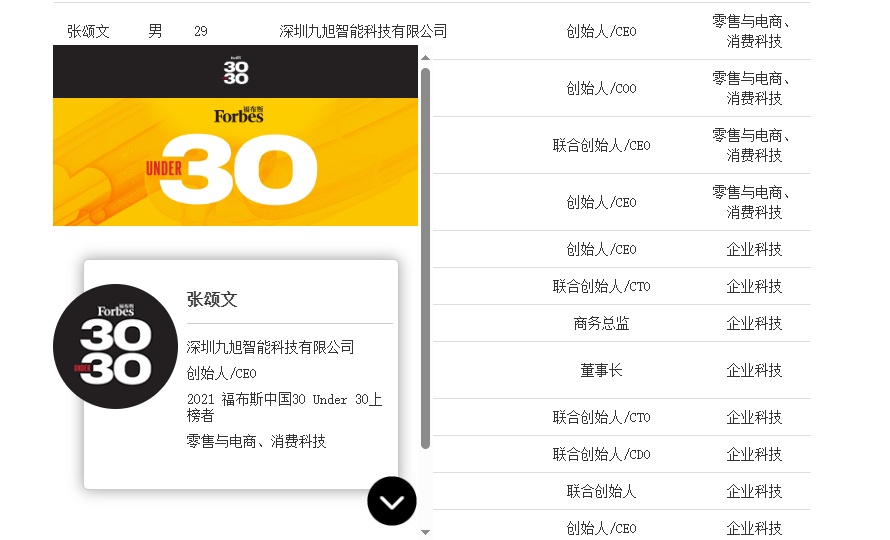Click the red UNDER label on banner
Screen dimensions: 890x540
pyautogui.click(x=163, y=168)
